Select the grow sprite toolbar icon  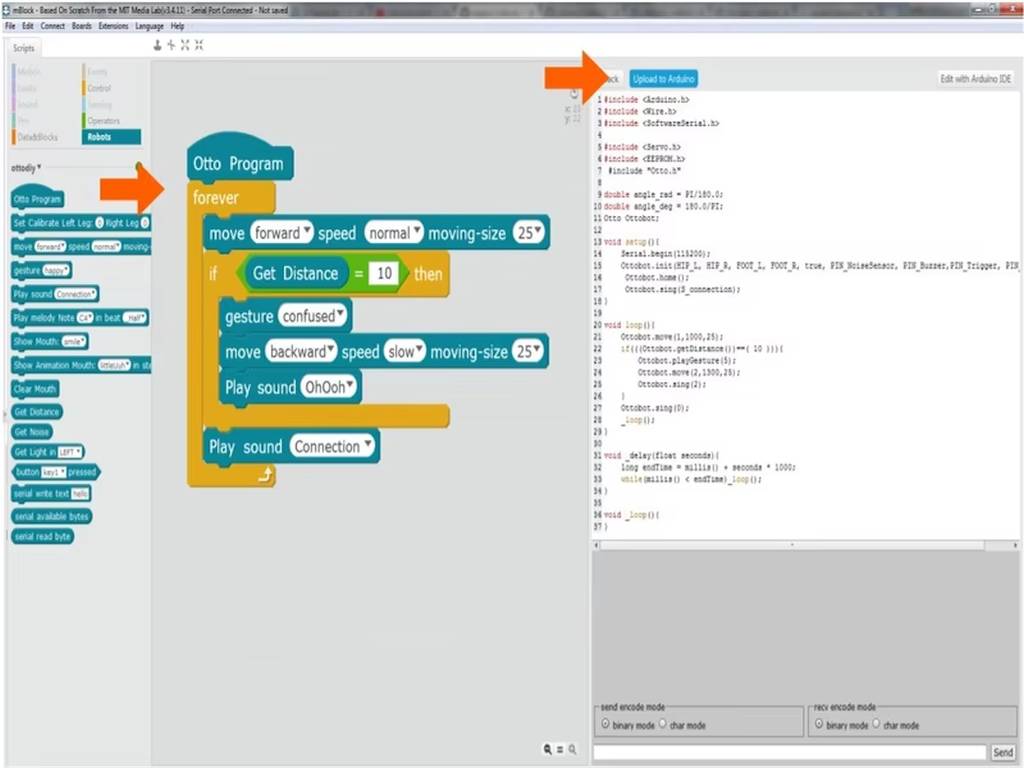[x=185, y=45]
